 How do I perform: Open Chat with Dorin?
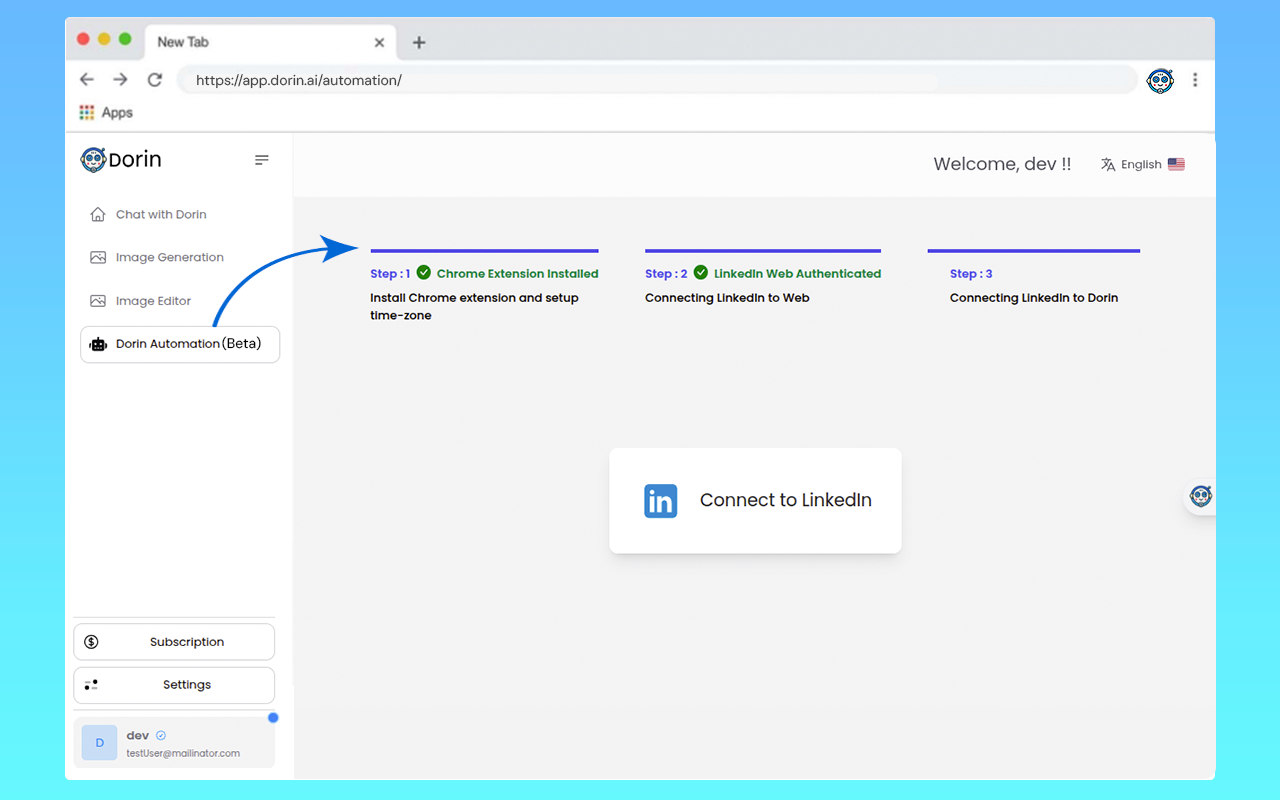click(160, 214)
